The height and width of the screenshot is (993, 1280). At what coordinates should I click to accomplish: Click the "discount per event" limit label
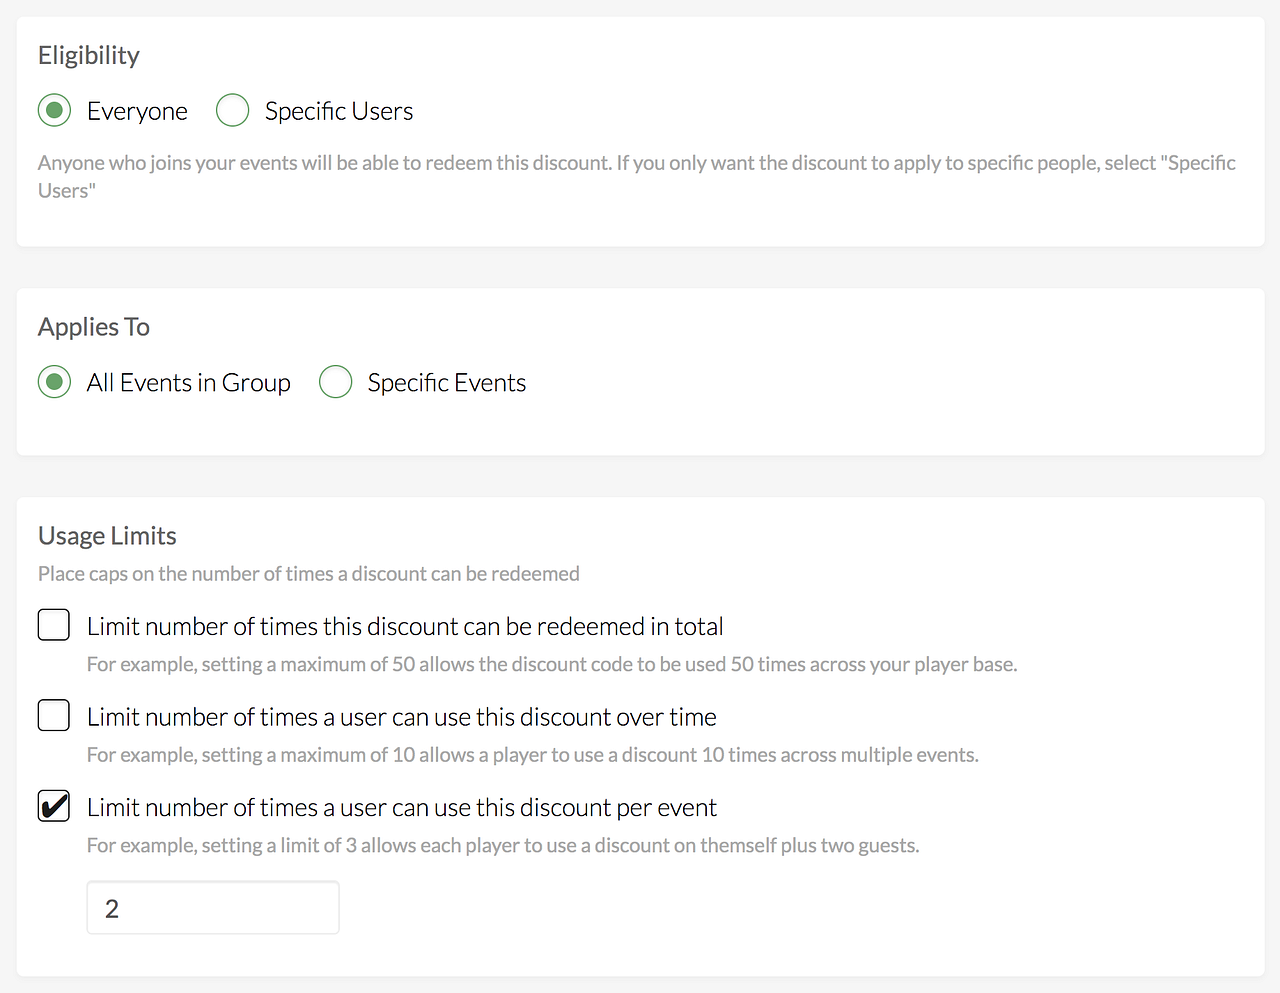[402, 808]
